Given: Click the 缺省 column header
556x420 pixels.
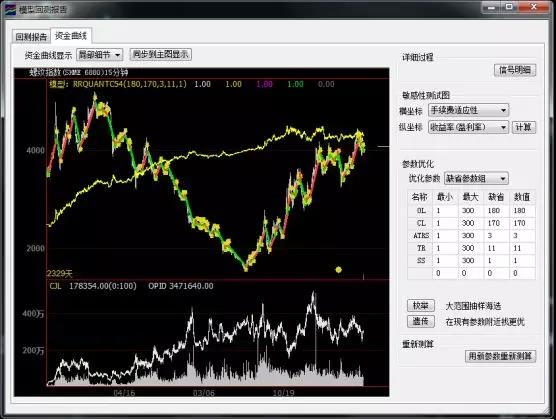Looking at the screenshot, I should coord(496,197).
